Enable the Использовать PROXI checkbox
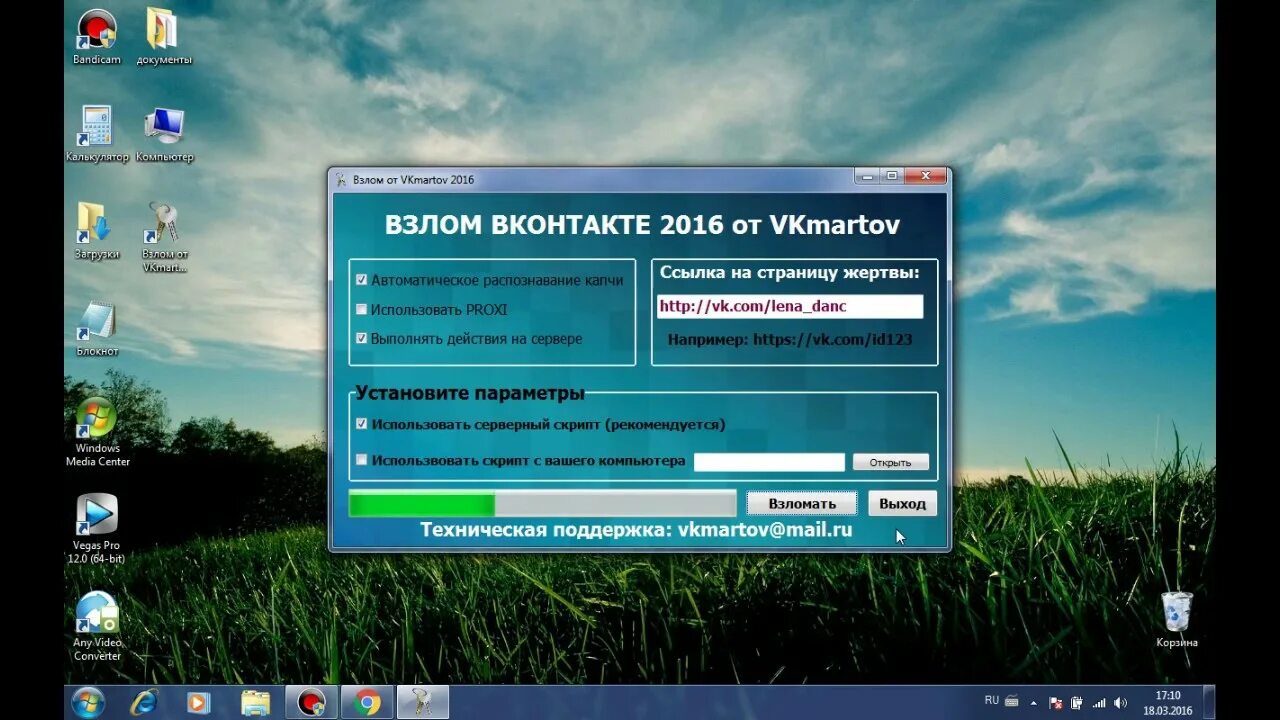 [362, 310]
